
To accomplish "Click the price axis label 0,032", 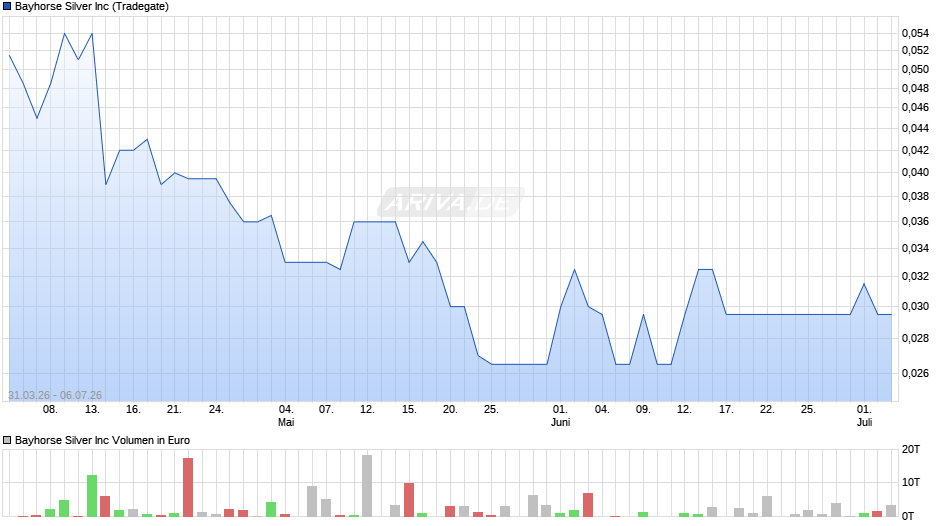I will 915,276.
